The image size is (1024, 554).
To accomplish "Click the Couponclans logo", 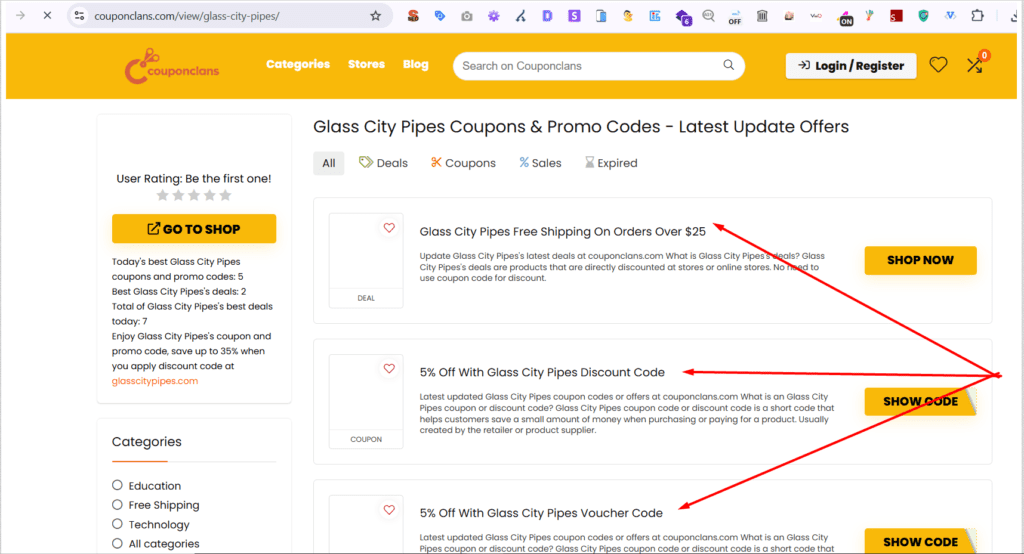I will point(172,66).
